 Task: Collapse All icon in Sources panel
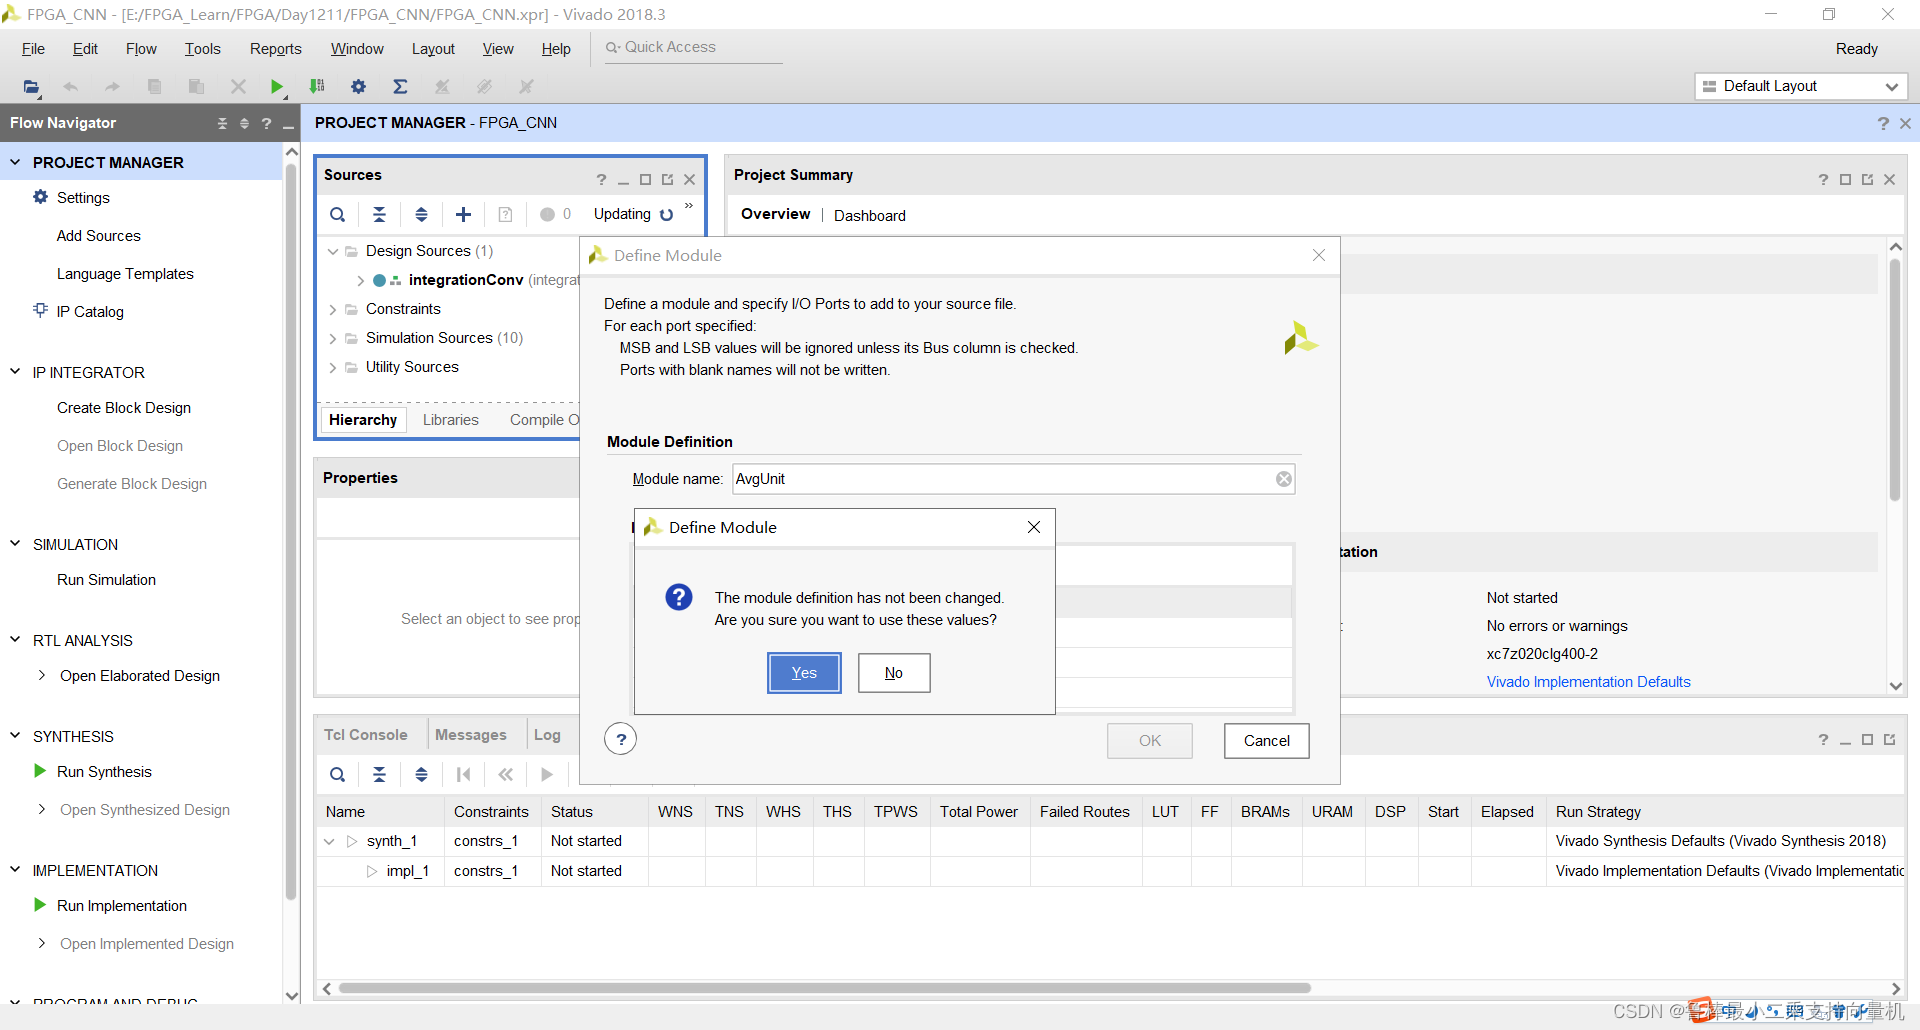pyautogui.click(x=379, y=214)
